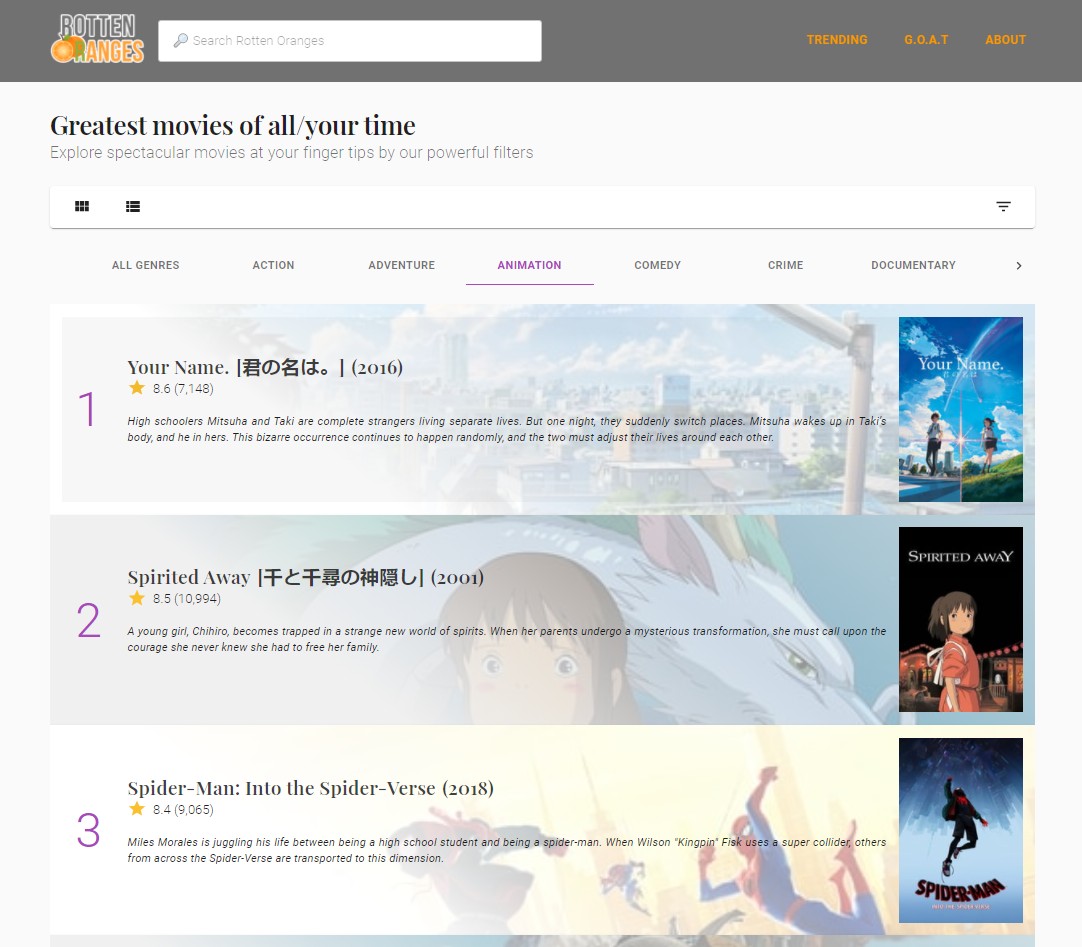Show more genre tabs with the right chevron
This screenshot has height=947, width=1082.
click(x=1019, y=266)
